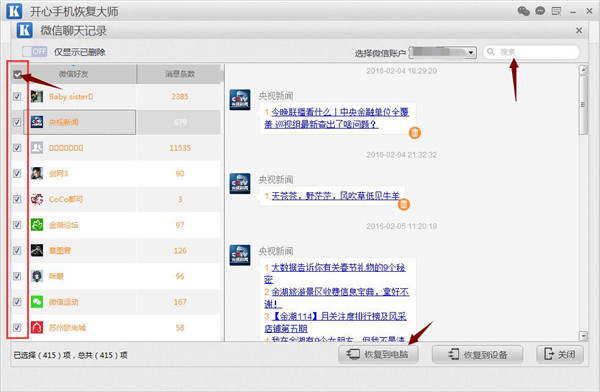Open link 【金湖114】月关注度排行榜
The height and width of the screenshot is (392, 600).
[336, 322]
